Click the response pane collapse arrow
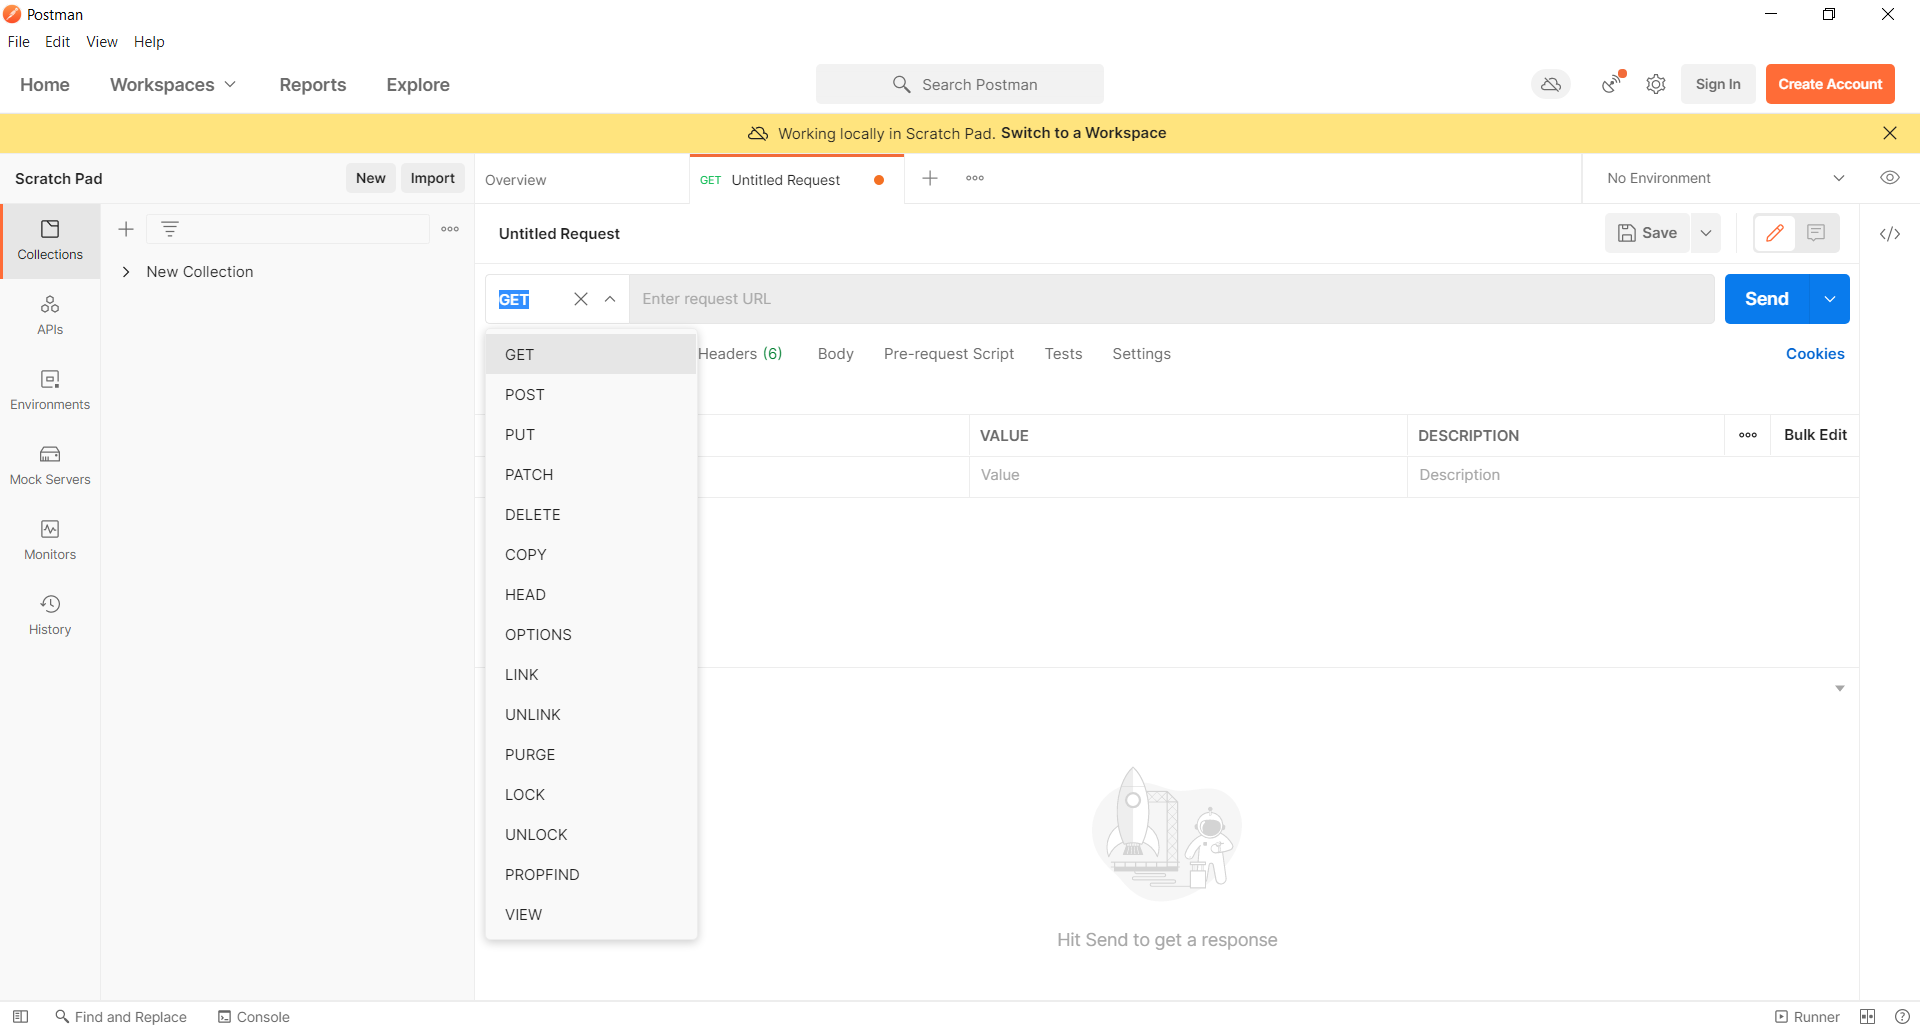This screenshot has height=1030, width=1920. [1840, 688]
